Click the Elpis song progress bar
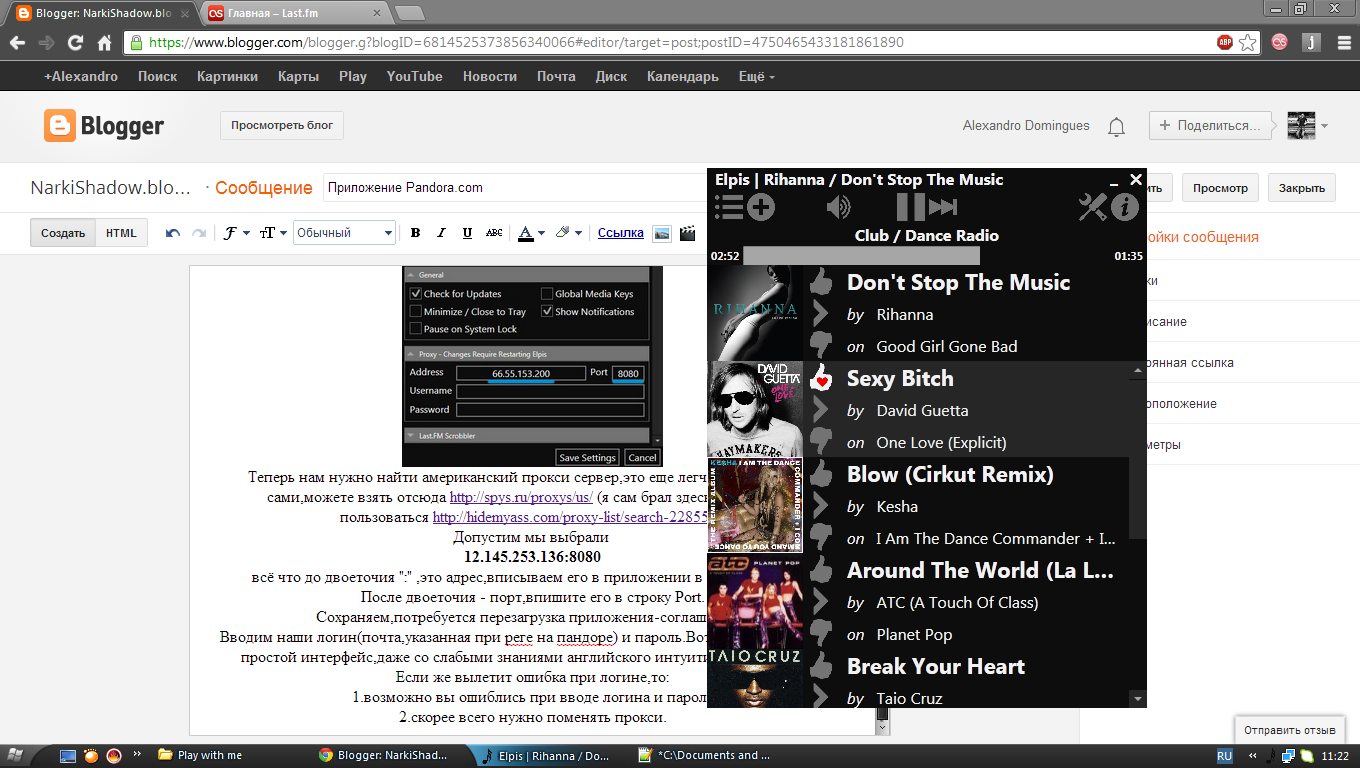Image resolution: width=1360 pixels, height=768 pixels. click(926, 256)
